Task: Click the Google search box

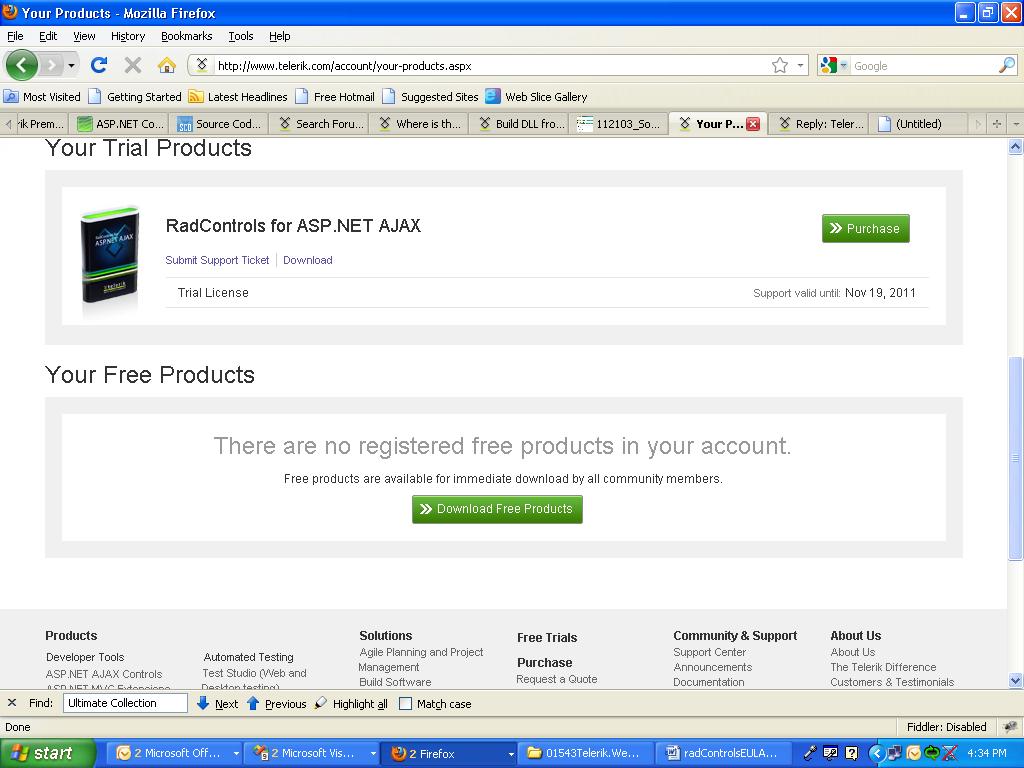Action: coord(923,65)
